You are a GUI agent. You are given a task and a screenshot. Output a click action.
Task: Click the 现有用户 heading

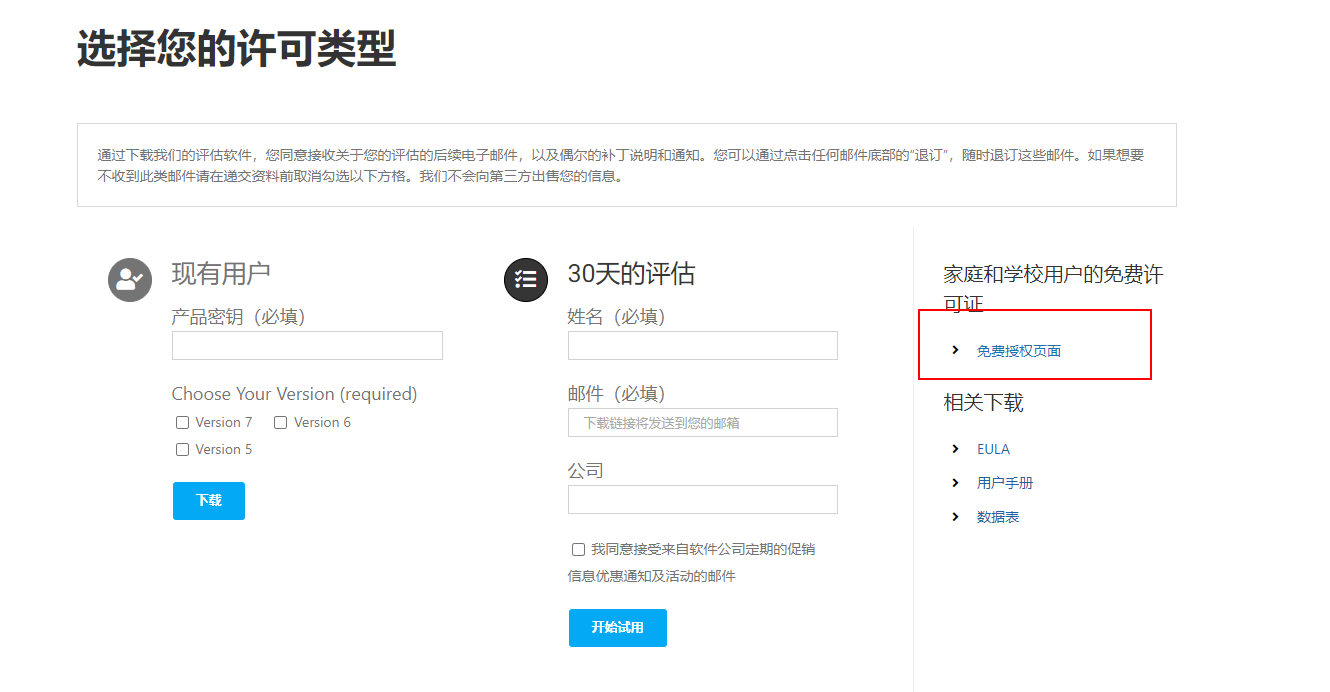(221, 274)
